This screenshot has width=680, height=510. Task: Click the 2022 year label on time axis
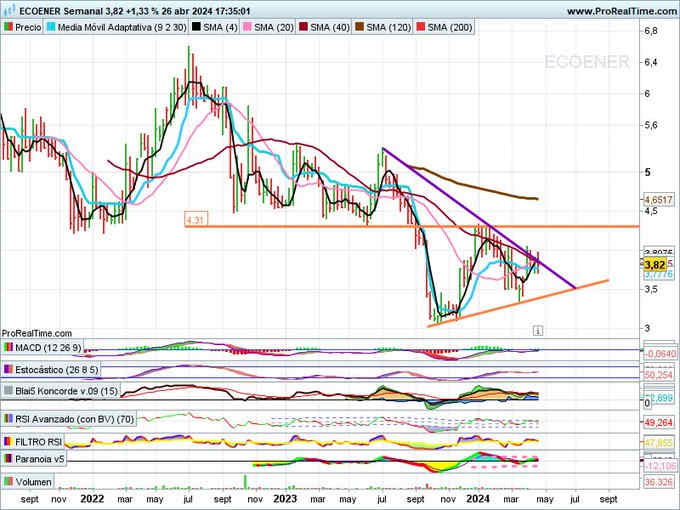[x=92, y=499]
